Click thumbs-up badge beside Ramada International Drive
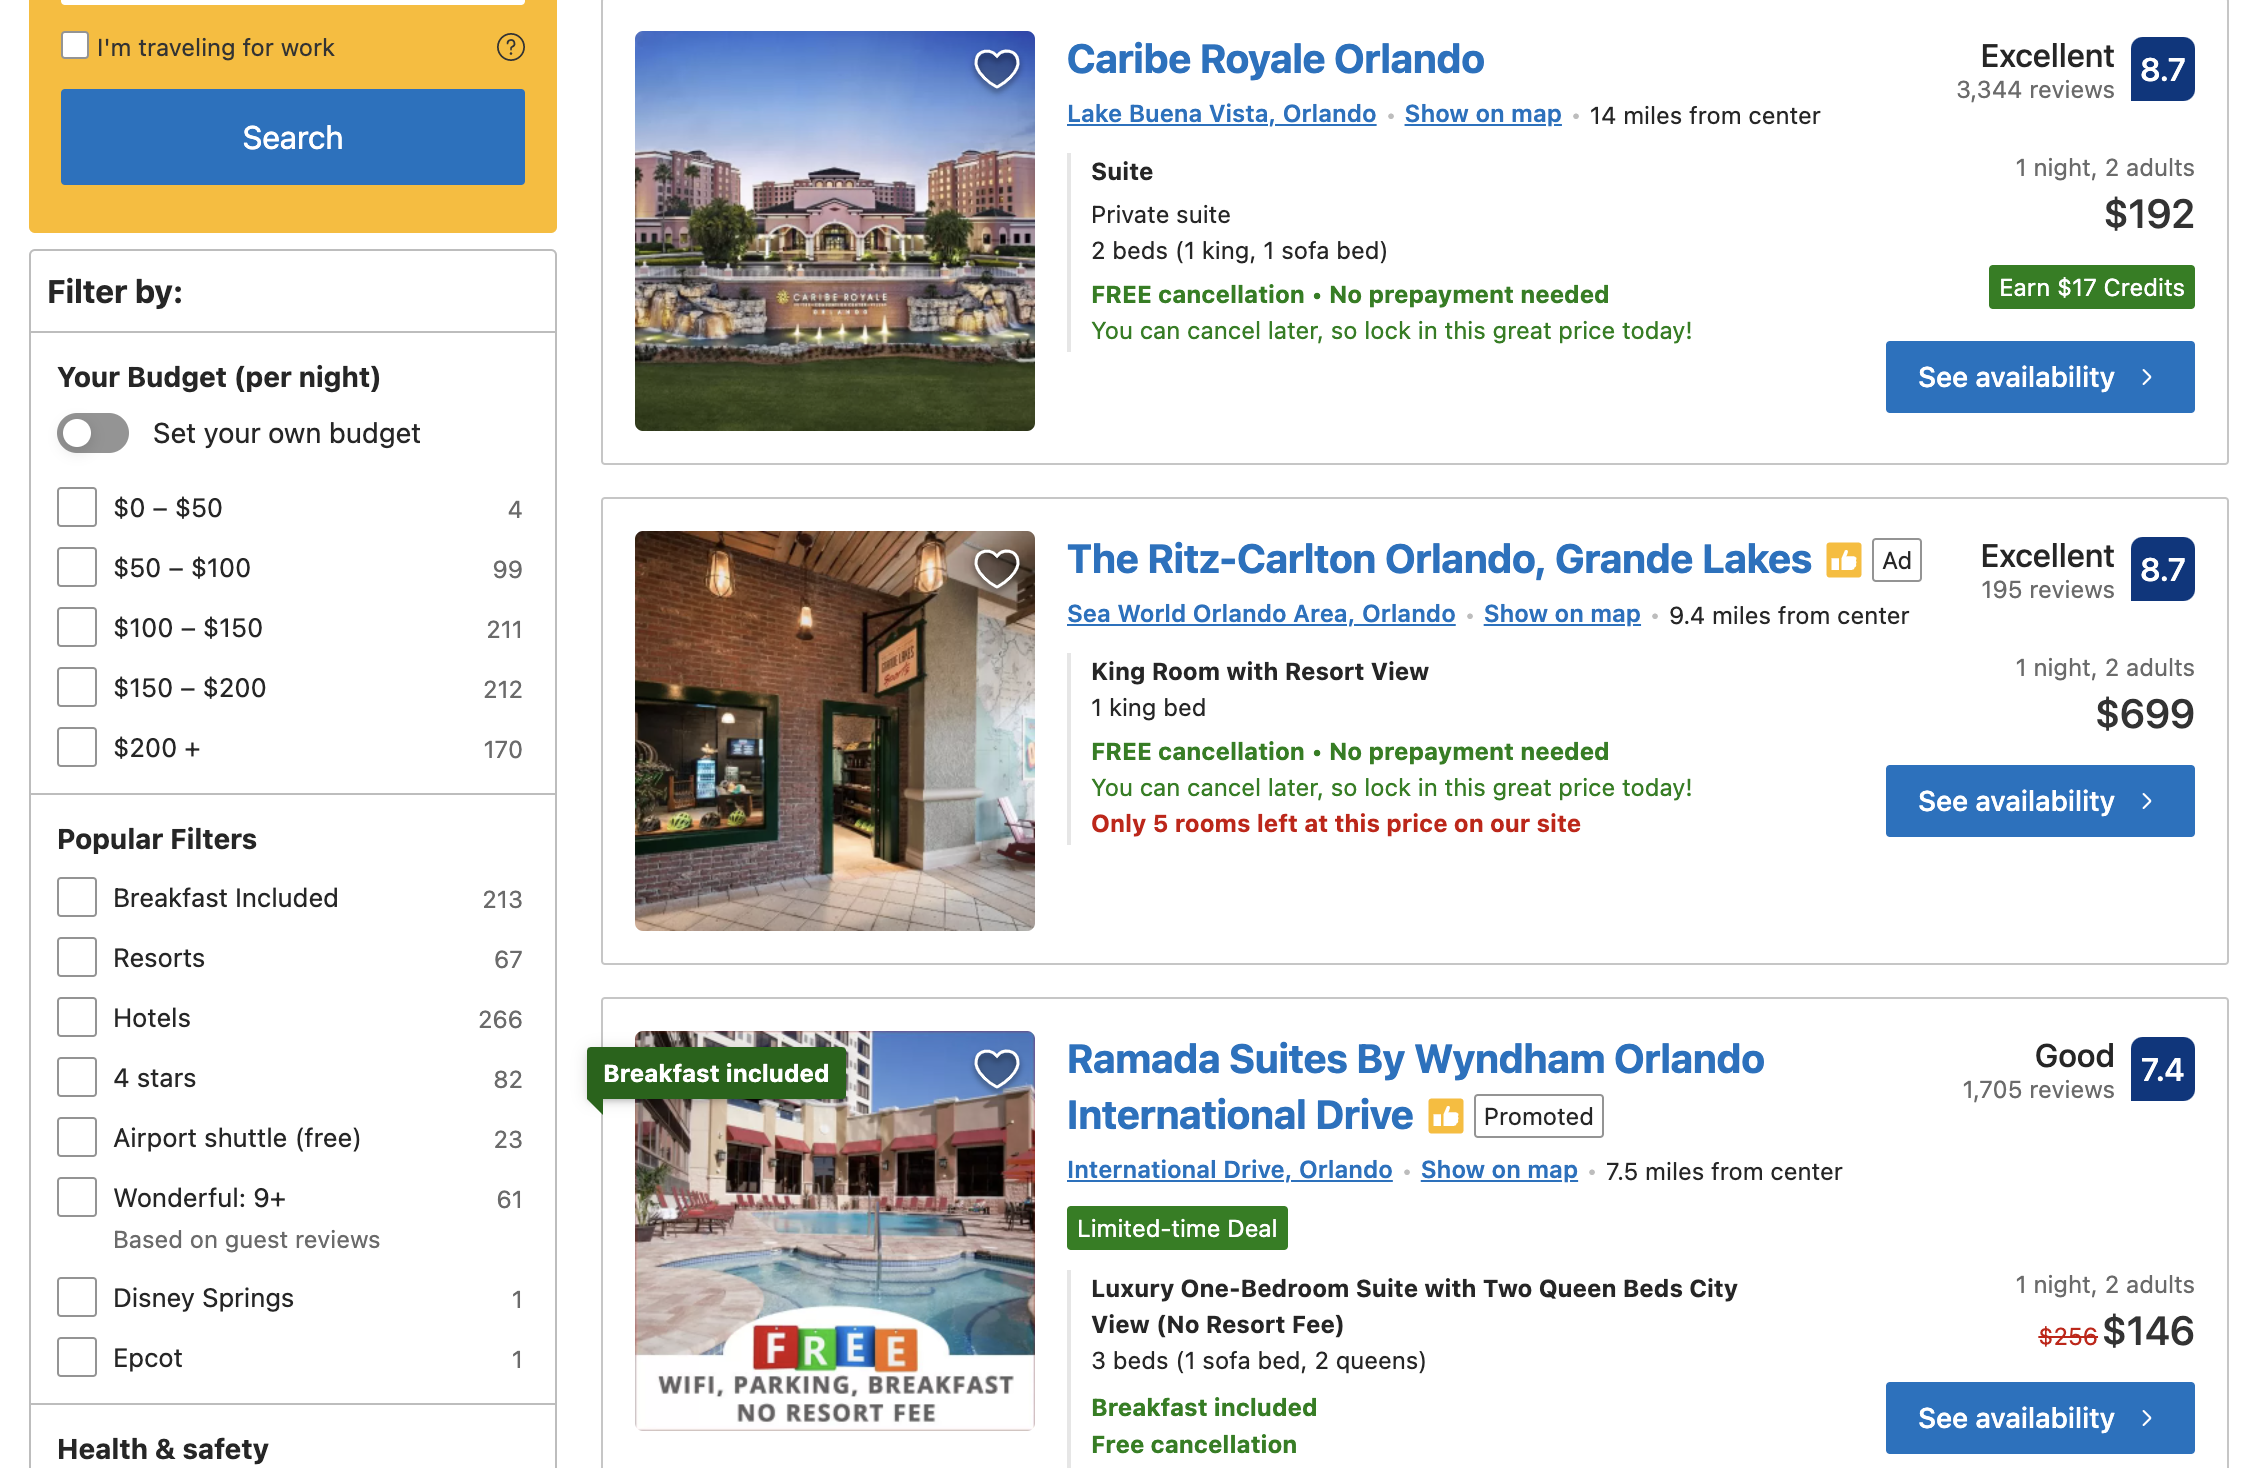The height and width of the screenshot is (1468, 2242). tap(1445, 1116)
